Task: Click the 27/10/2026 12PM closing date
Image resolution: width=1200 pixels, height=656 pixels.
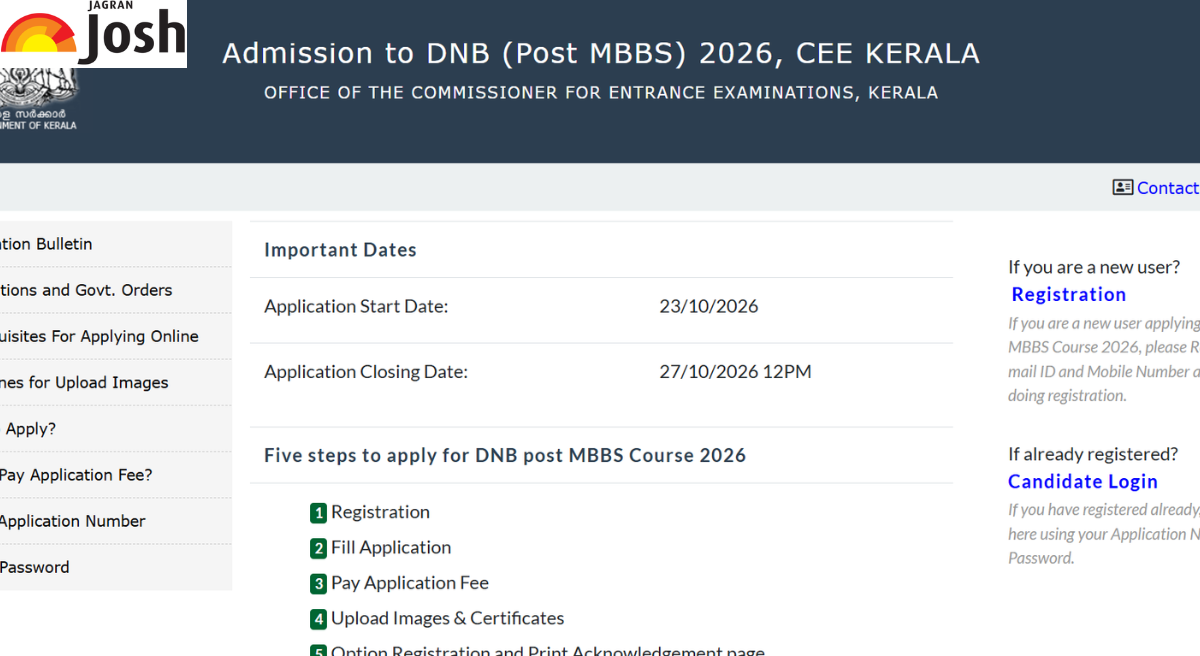Action: pos(735,372)
